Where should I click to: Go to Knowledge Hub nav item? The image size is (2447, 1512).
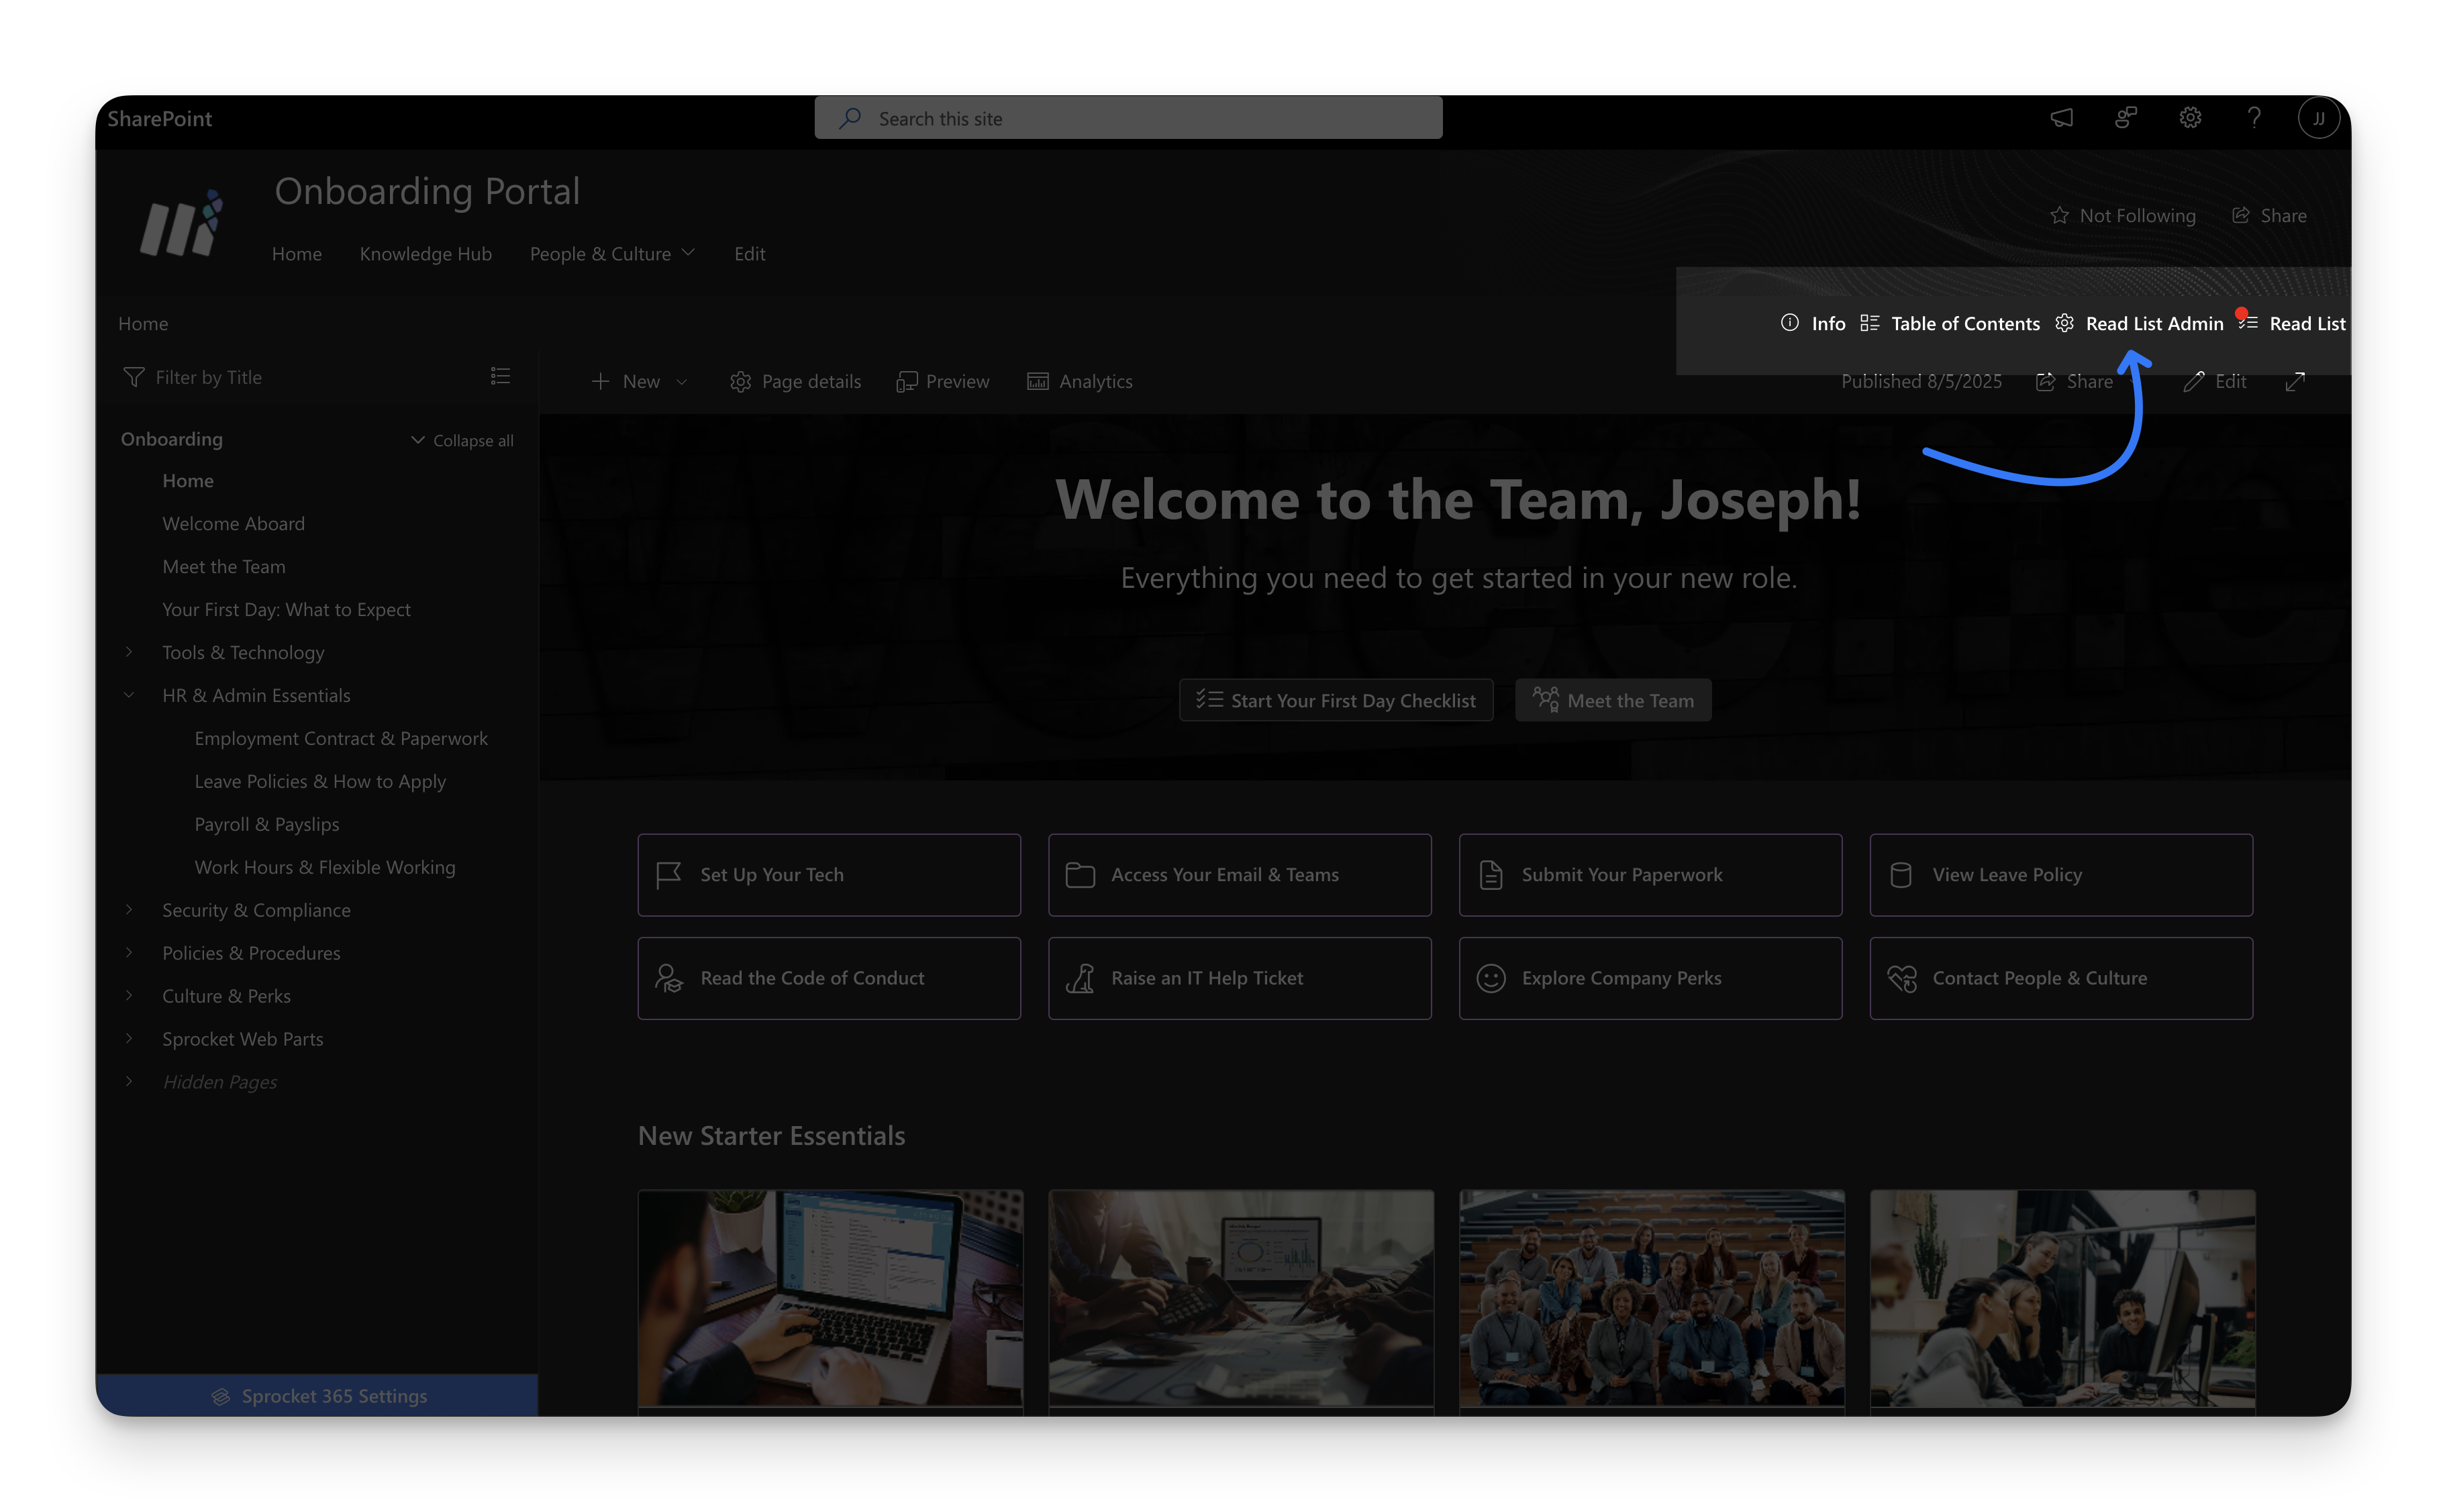tap(425, 254)
